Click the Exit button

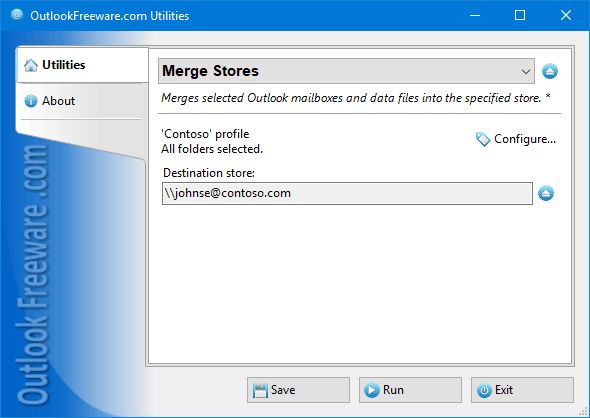[522, 390]
